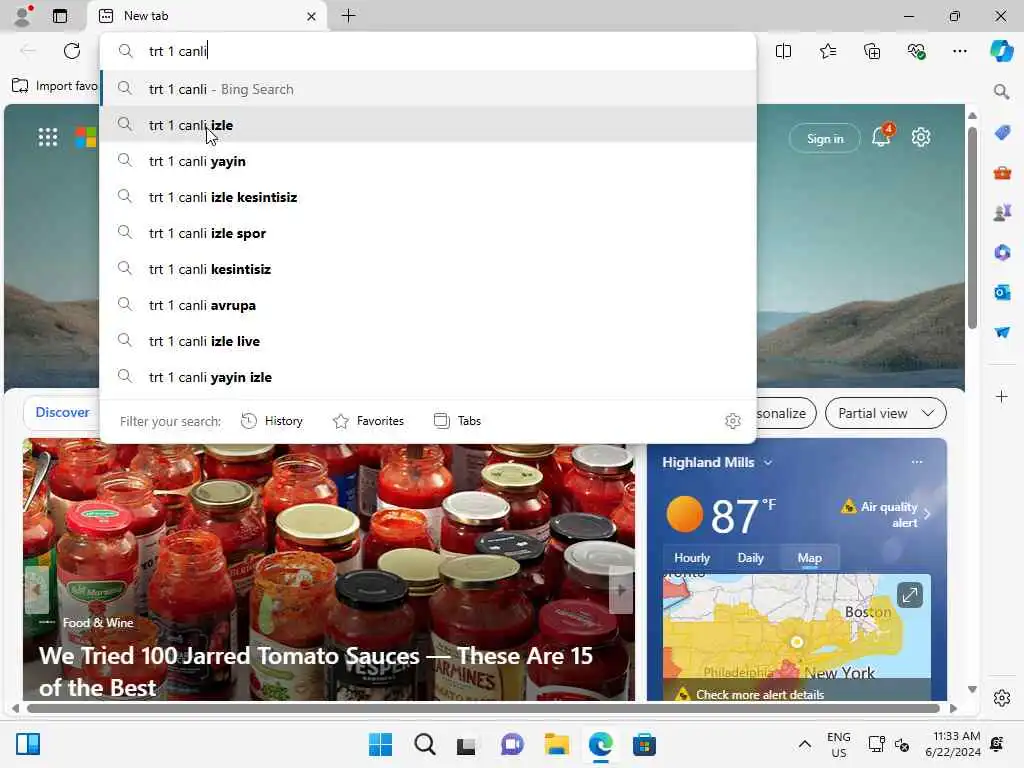Open page settings gear near Sign in
The width and height of the screenshot is (1024, 768).
(921, 137)
